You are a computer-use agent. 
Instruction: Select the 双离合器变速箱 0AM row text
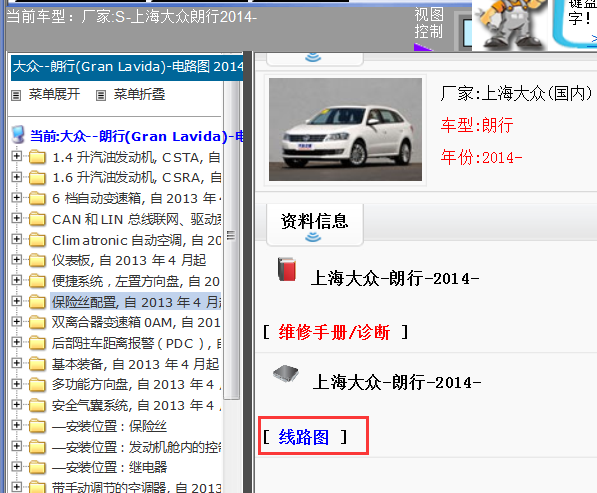coord(136,323)
